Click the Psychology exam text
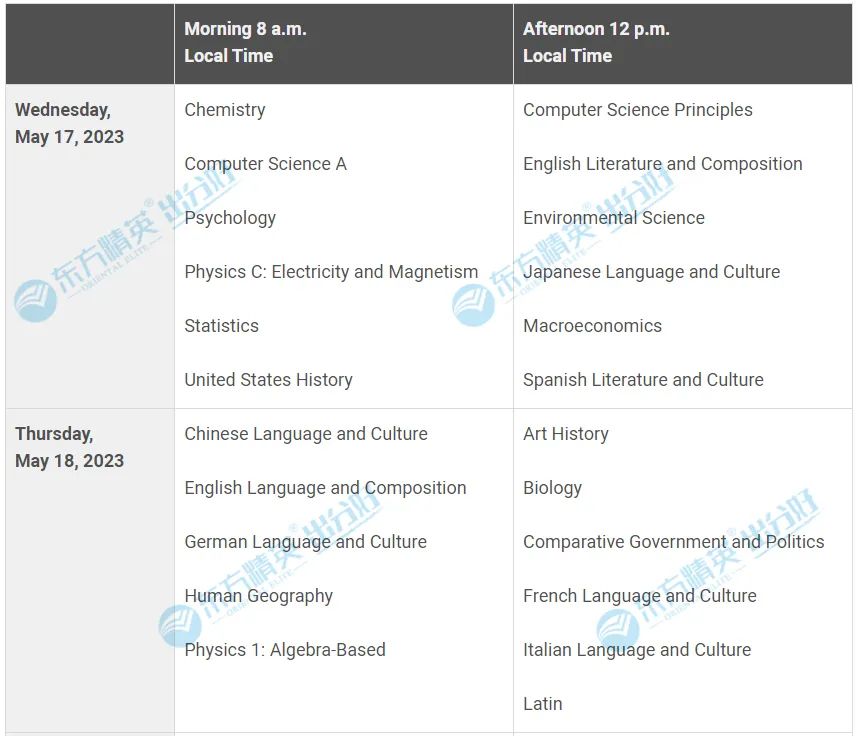858x736 pixels. pos(230,218)
